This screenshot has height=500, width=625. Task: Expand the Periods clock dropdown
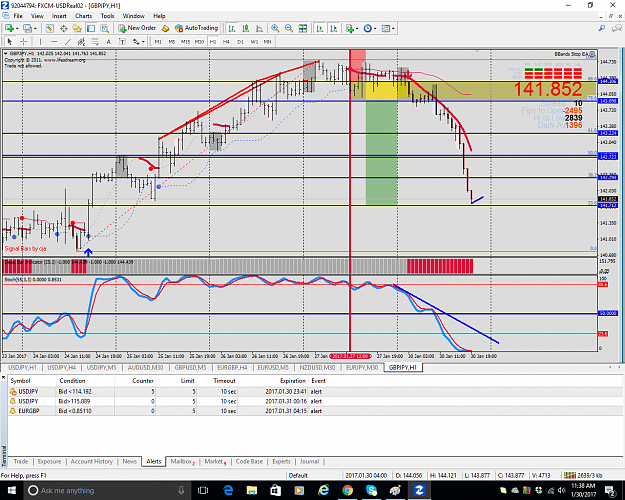(x=375, y=29)
